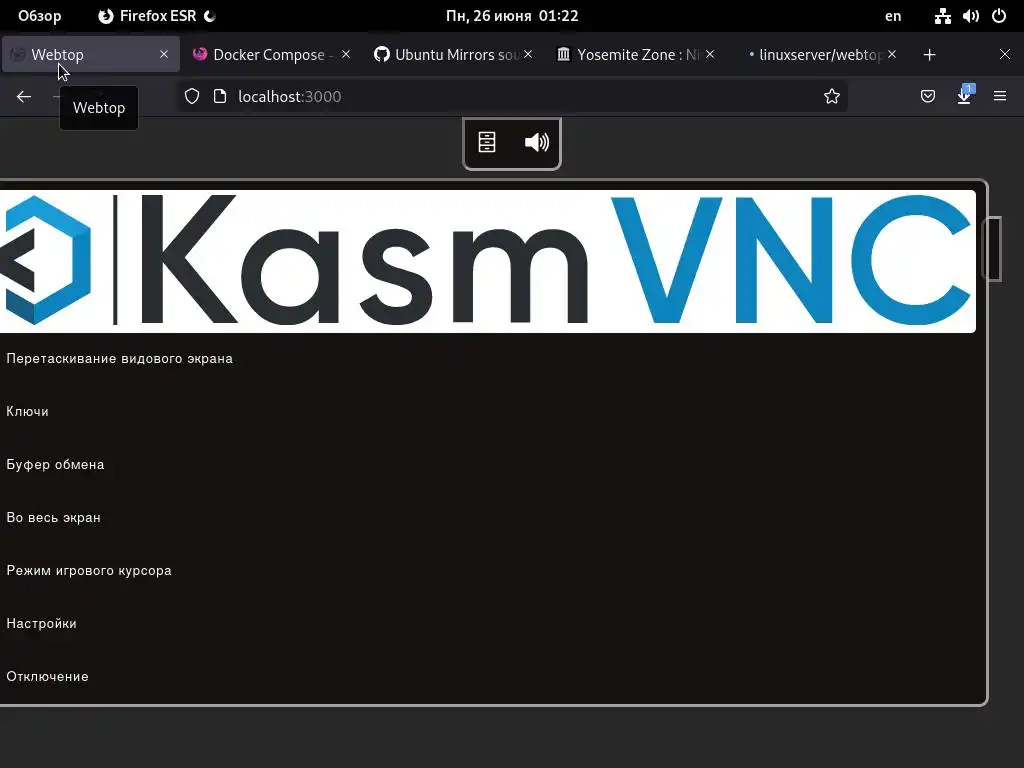
Task: Toggle Во весь экран mode
Action: (54, 517)
